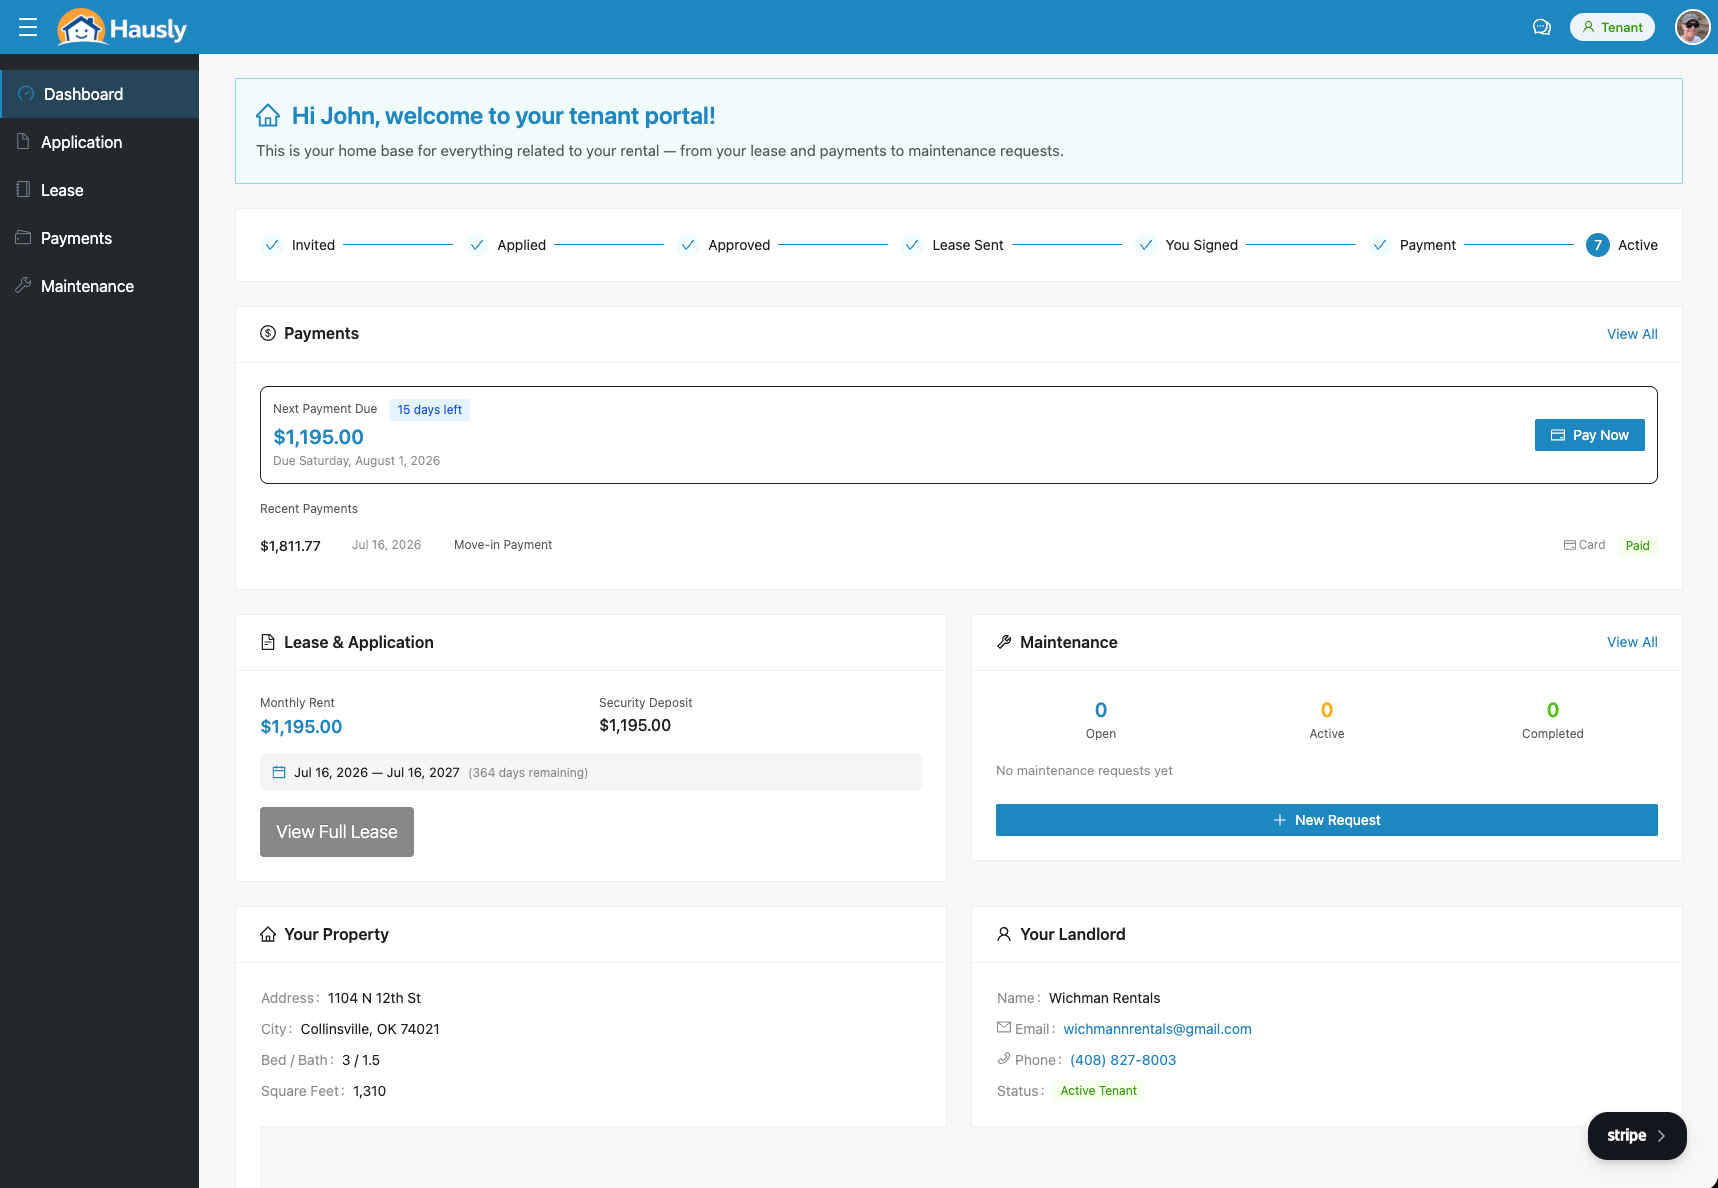1718x1188 pixels.
Task: Click the Your Landlord person icon
Action: click(x=1004, y=934)
